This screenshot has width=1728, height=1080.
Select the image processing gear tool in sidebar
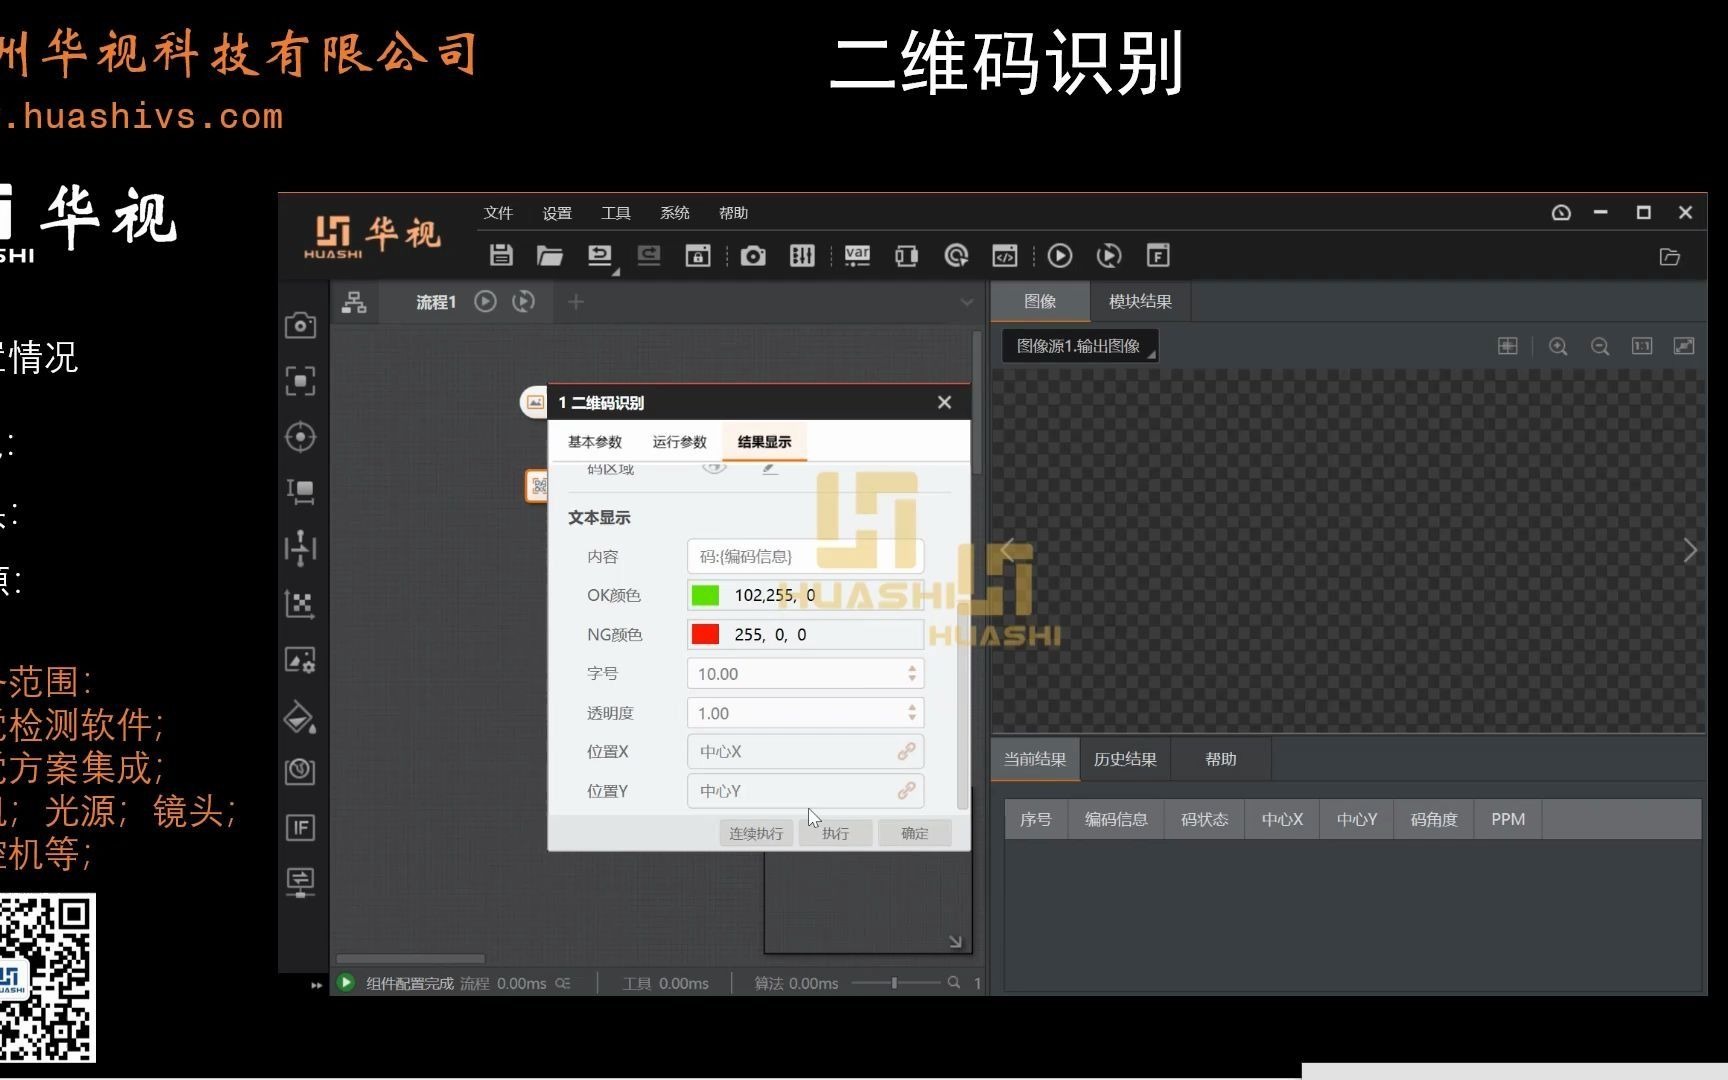click(300, 660)
